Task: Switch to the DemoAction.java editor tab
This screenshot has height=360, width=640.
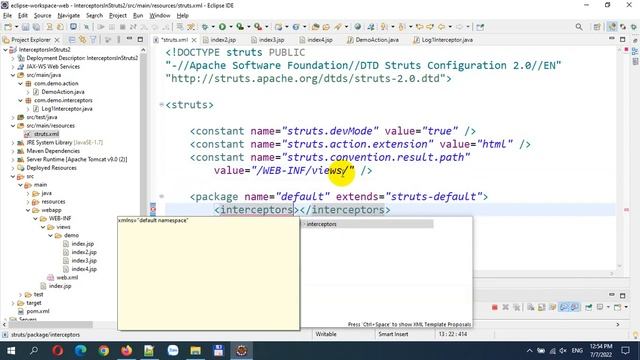Action: (373, 40)
